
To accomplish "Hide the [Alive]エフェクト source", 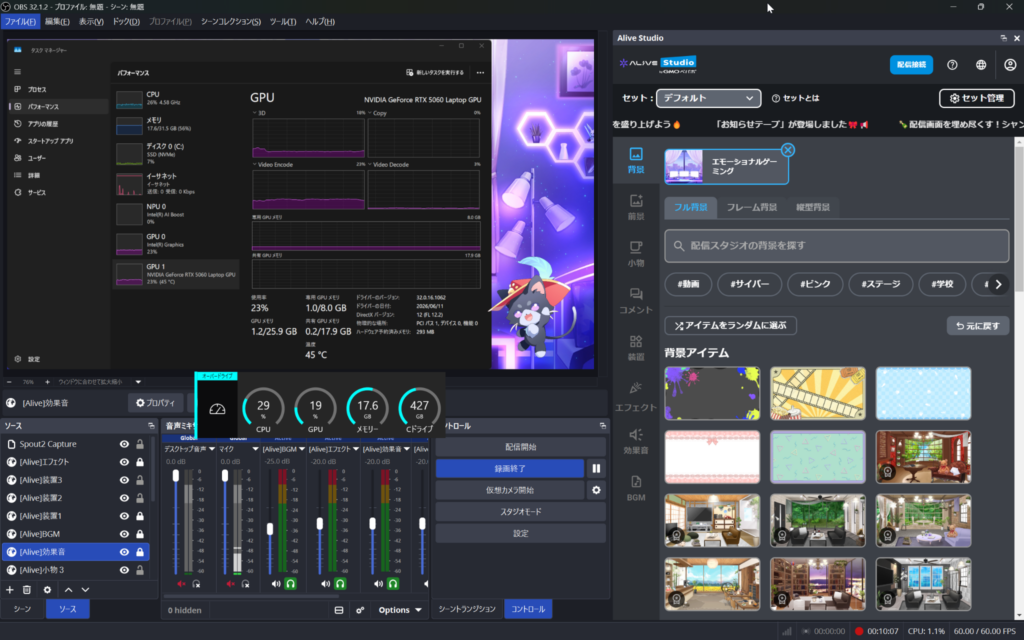I will (124, 462).
